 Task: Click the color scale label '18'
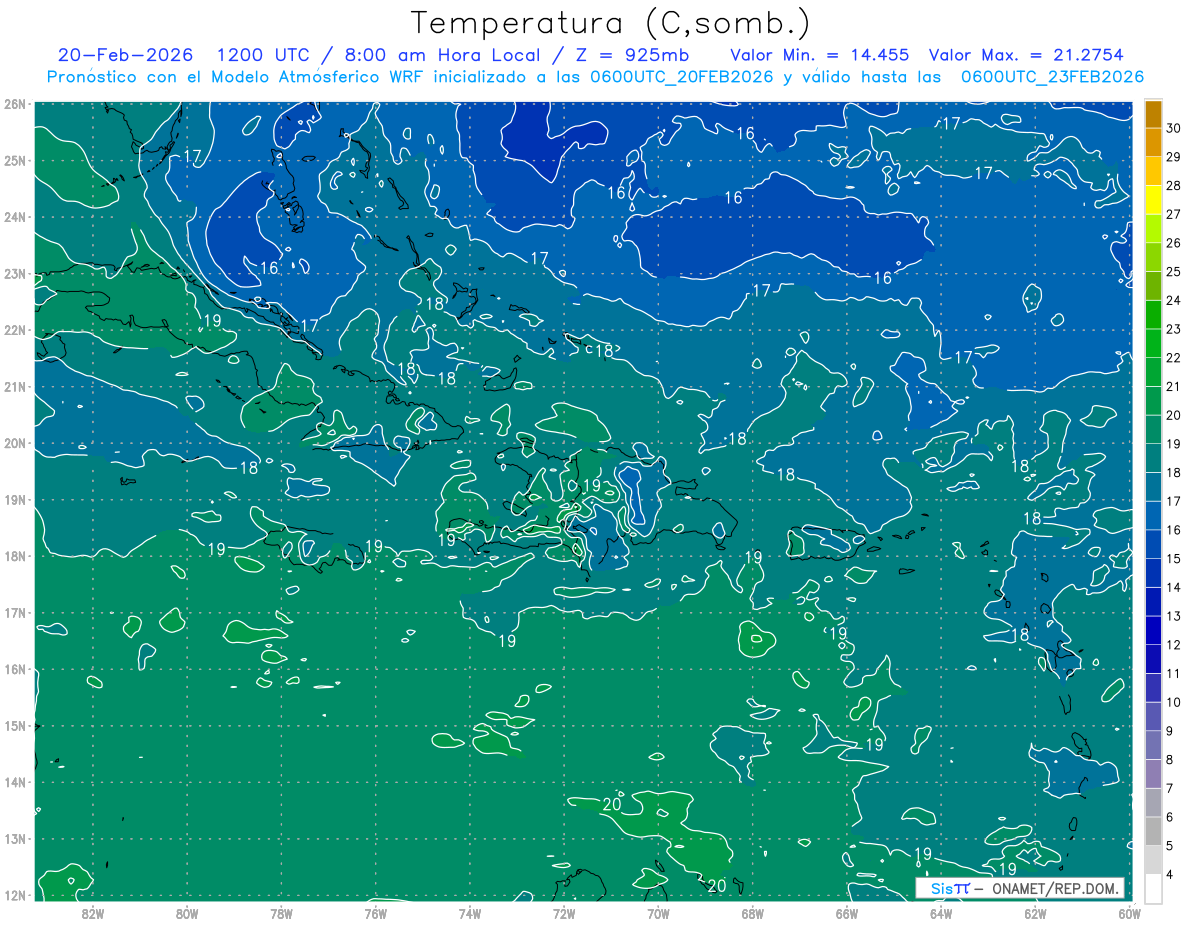pos(1173,472)
